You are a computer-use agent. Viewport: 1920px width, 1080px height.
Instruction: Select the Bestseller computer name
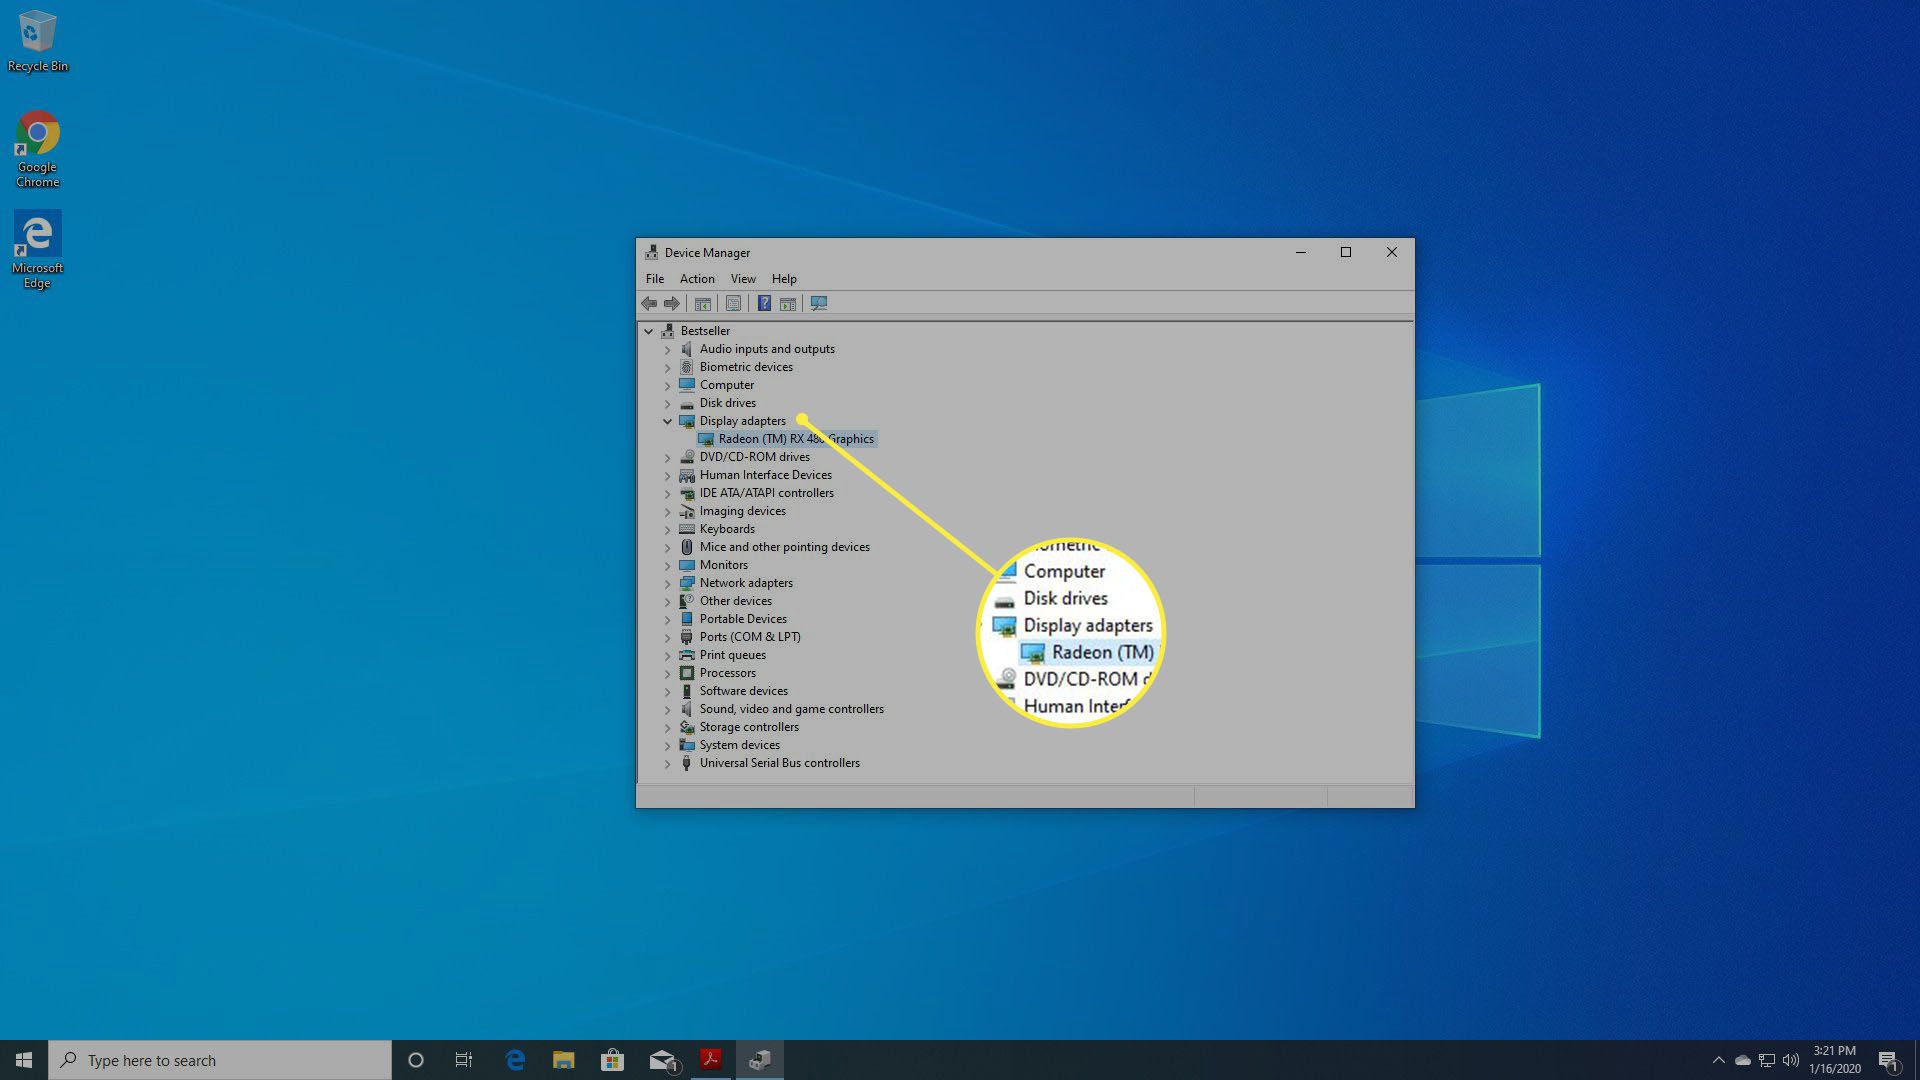pyautogui.click(x=705, y=331)
